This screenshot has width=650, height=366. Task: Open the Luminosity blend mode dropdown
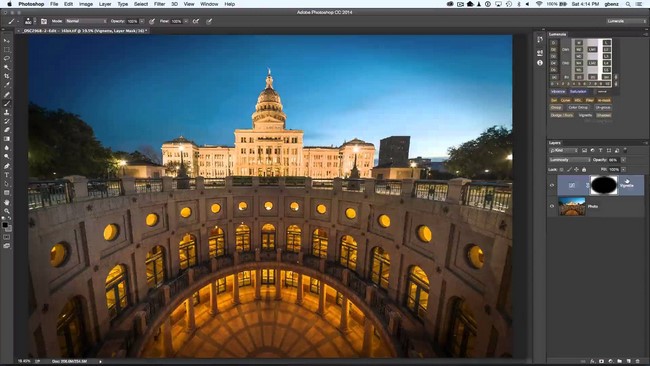tap(570, 160)
